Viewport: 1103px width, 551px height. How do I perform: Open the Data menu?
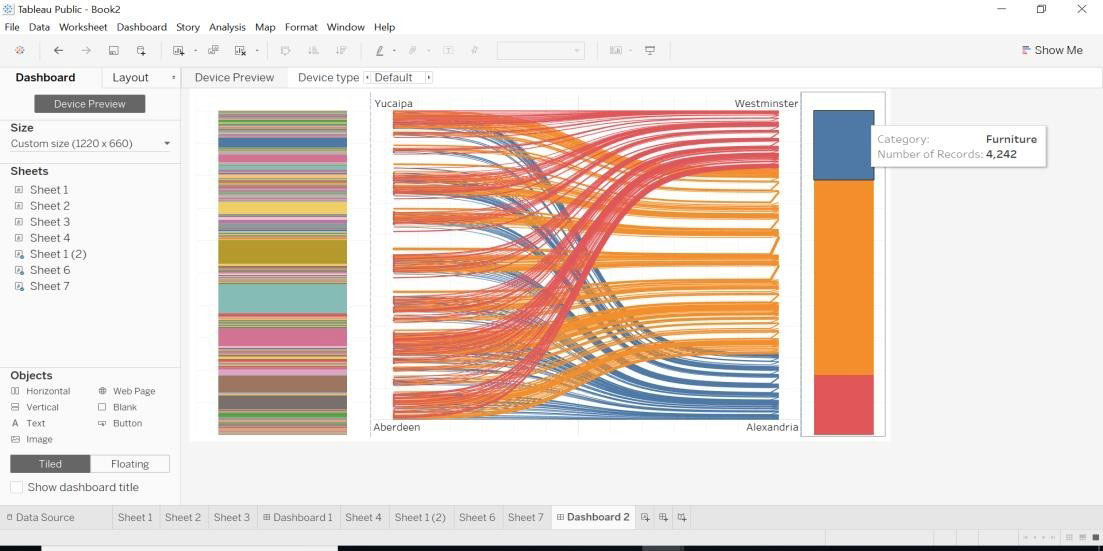point(39,27)
